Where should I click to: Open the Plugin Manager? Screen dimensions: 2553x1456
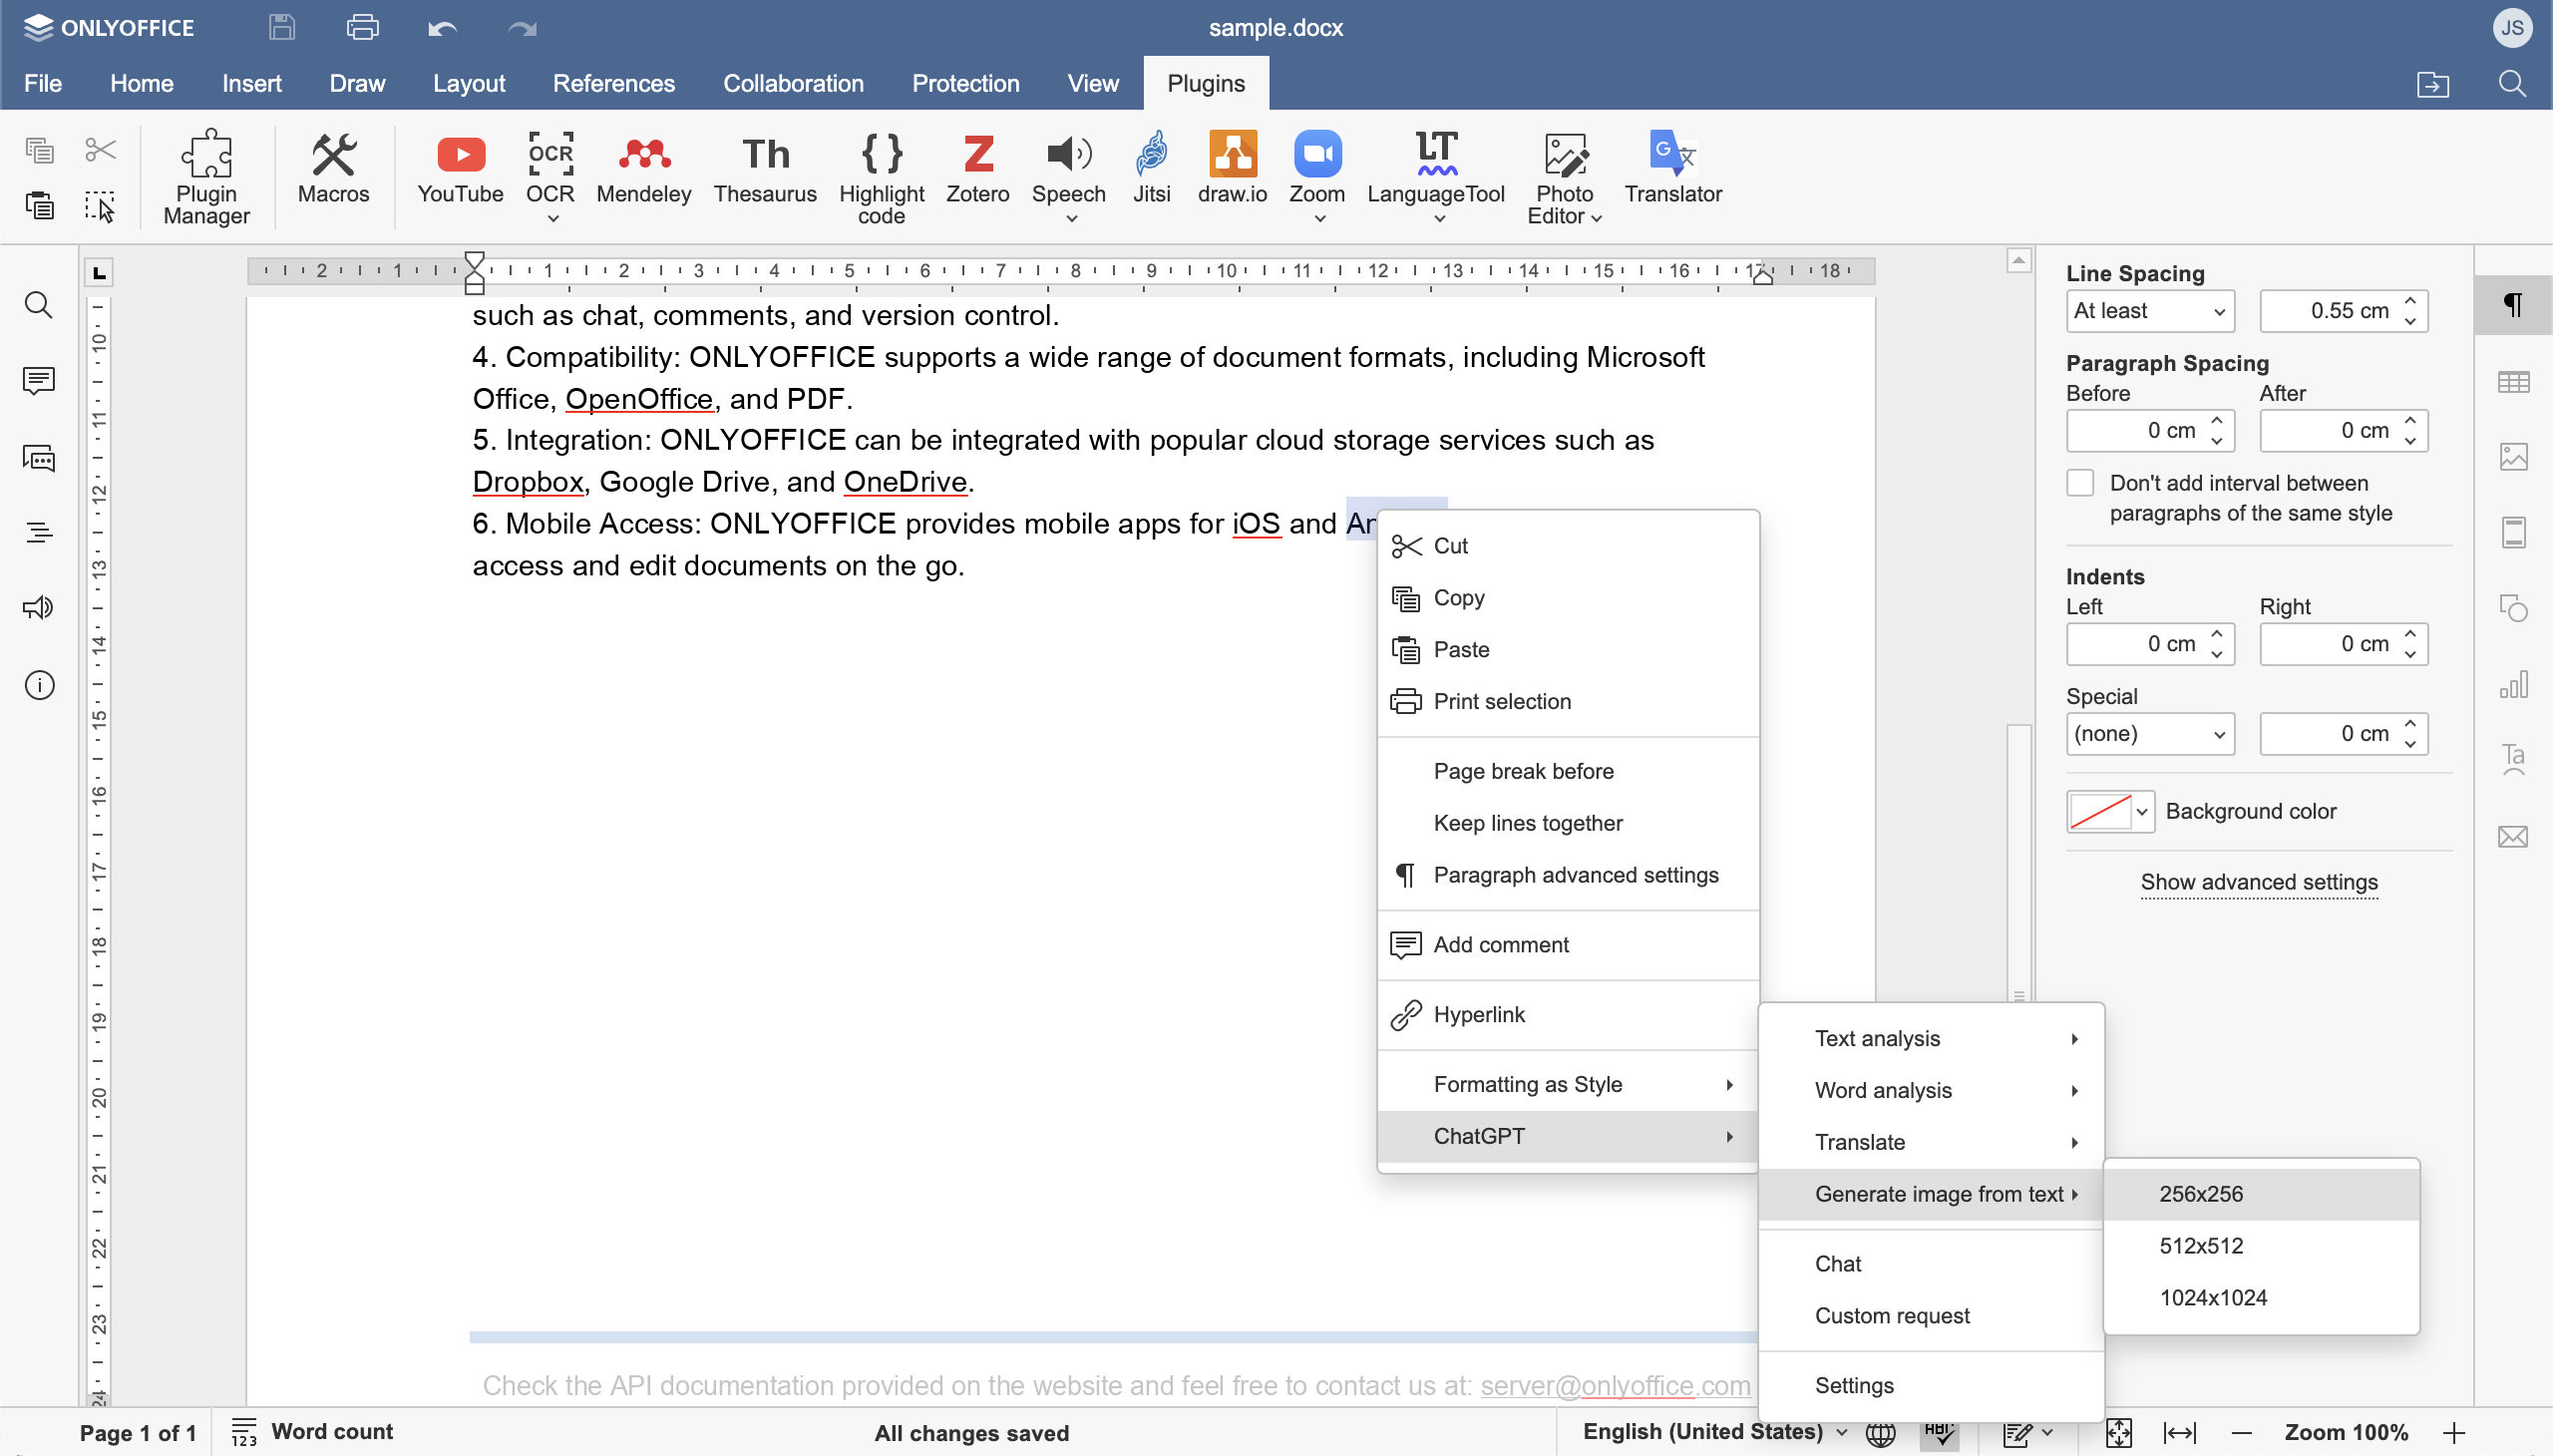click(206, 177)
